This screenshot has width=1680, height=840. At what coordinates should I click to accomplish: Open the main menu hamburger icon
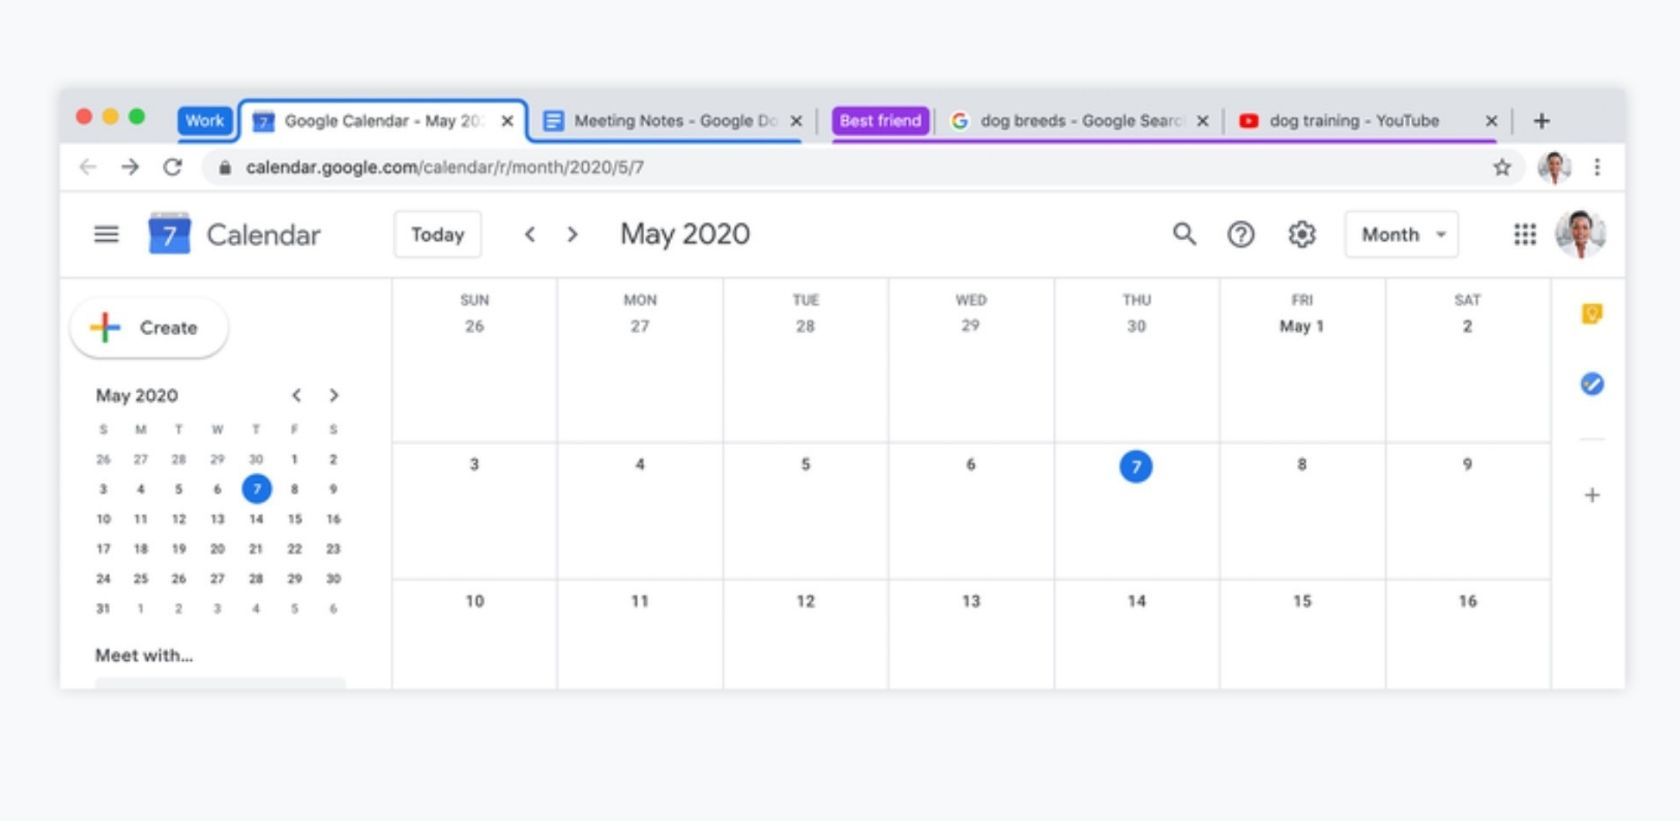tap(106, 234)
